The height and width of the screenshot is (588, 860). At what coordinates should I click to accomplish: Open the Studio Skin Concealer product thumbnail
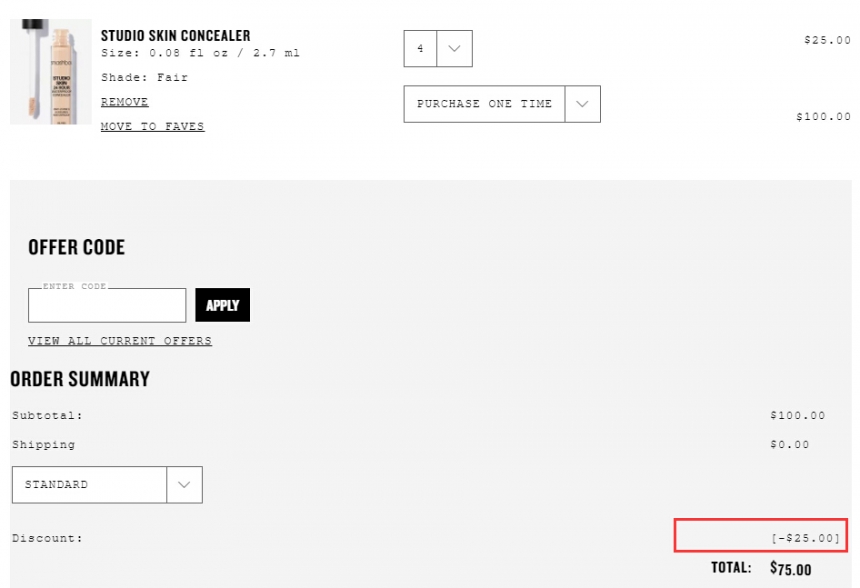tap(50, 72)
